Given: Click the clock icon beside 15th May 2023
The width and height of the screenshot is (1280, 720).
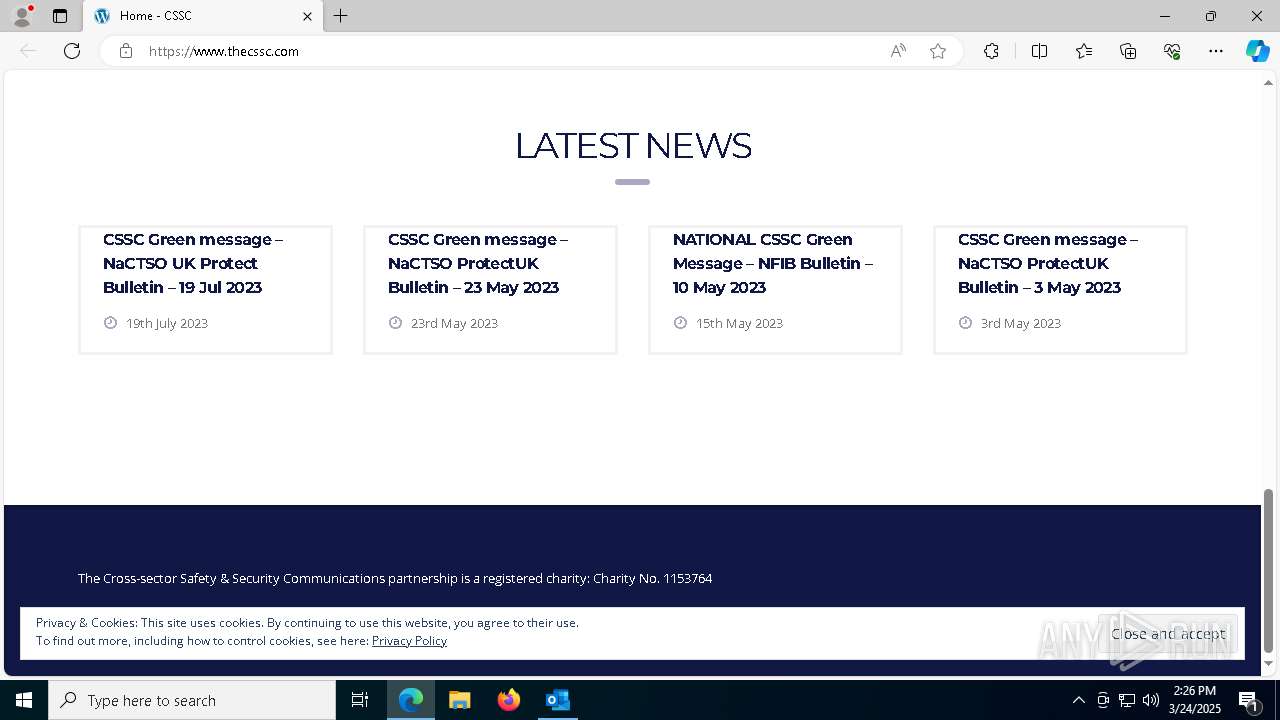Looking at the screenshot, I should pos(680,323).
